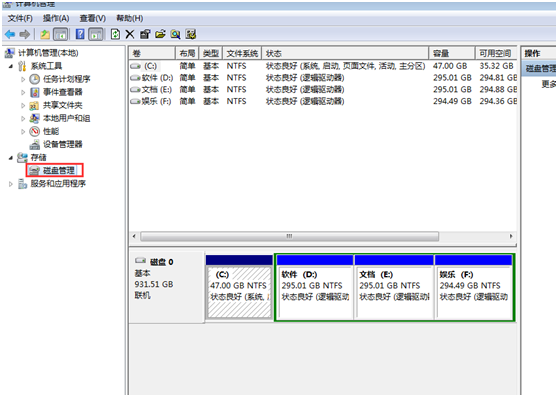Open 性能 in the tree
558x397 pixels.
click(51, 131)
